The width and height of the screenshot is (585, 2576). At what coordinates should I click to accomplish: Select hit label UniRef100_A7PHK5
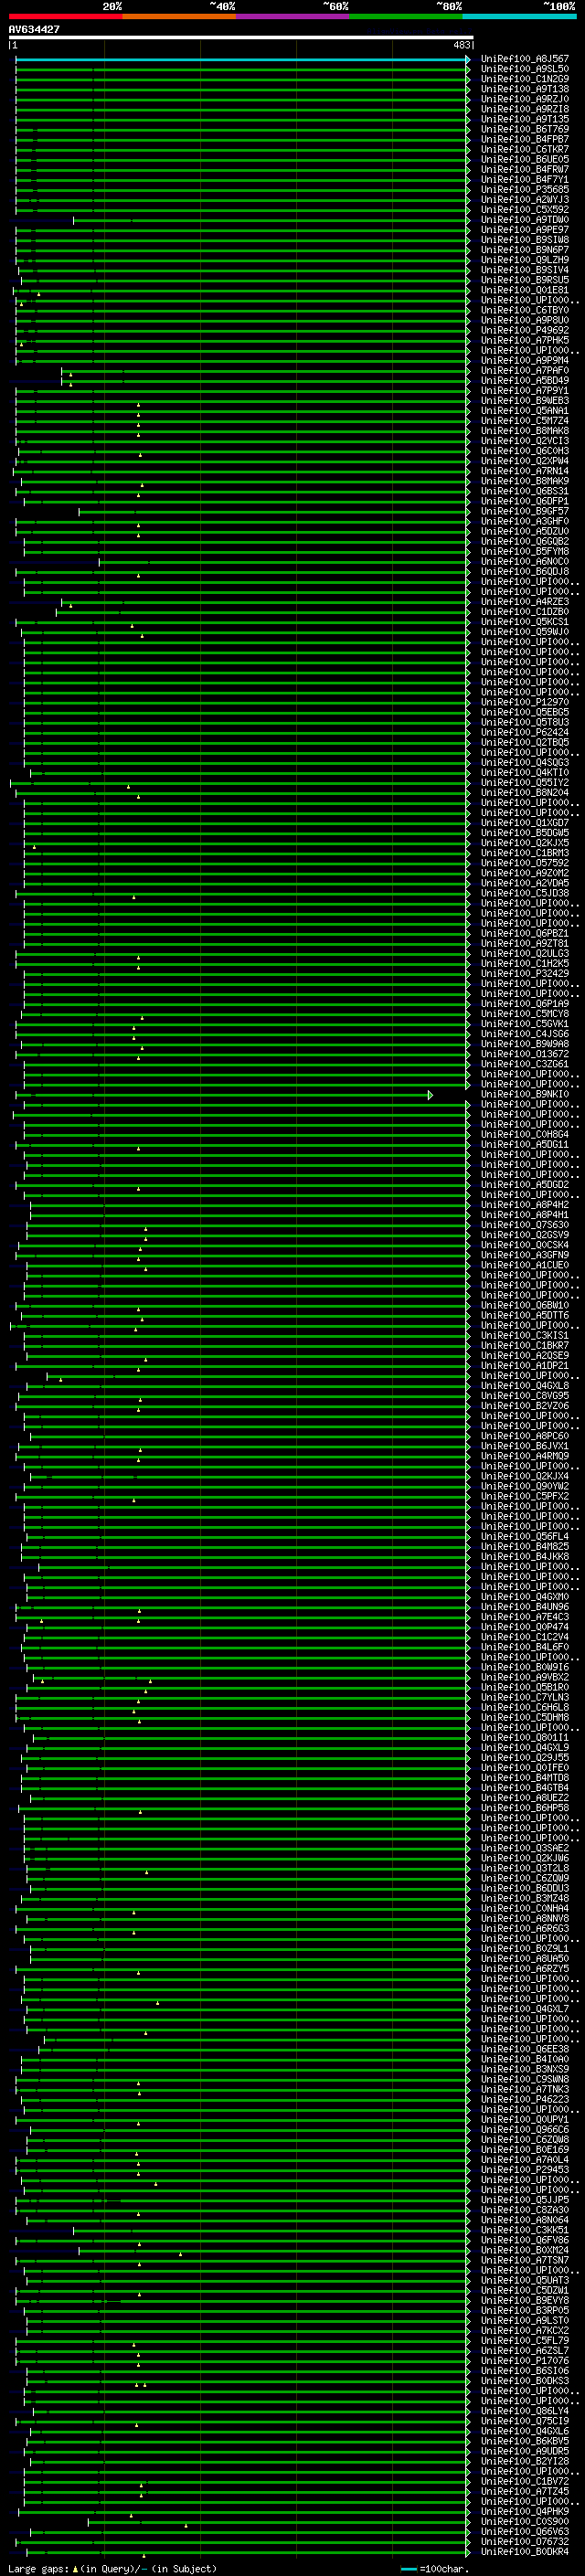tap(525, 340)
